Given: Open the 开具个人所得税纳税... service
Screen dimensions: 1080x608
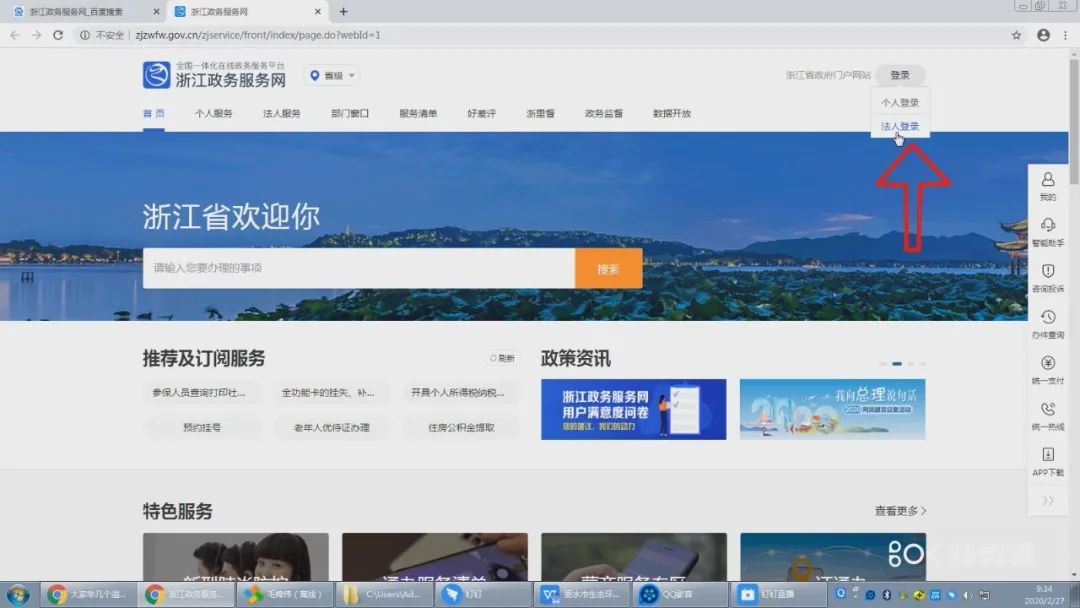Looking at the screenshot, I should click(459, 392).
